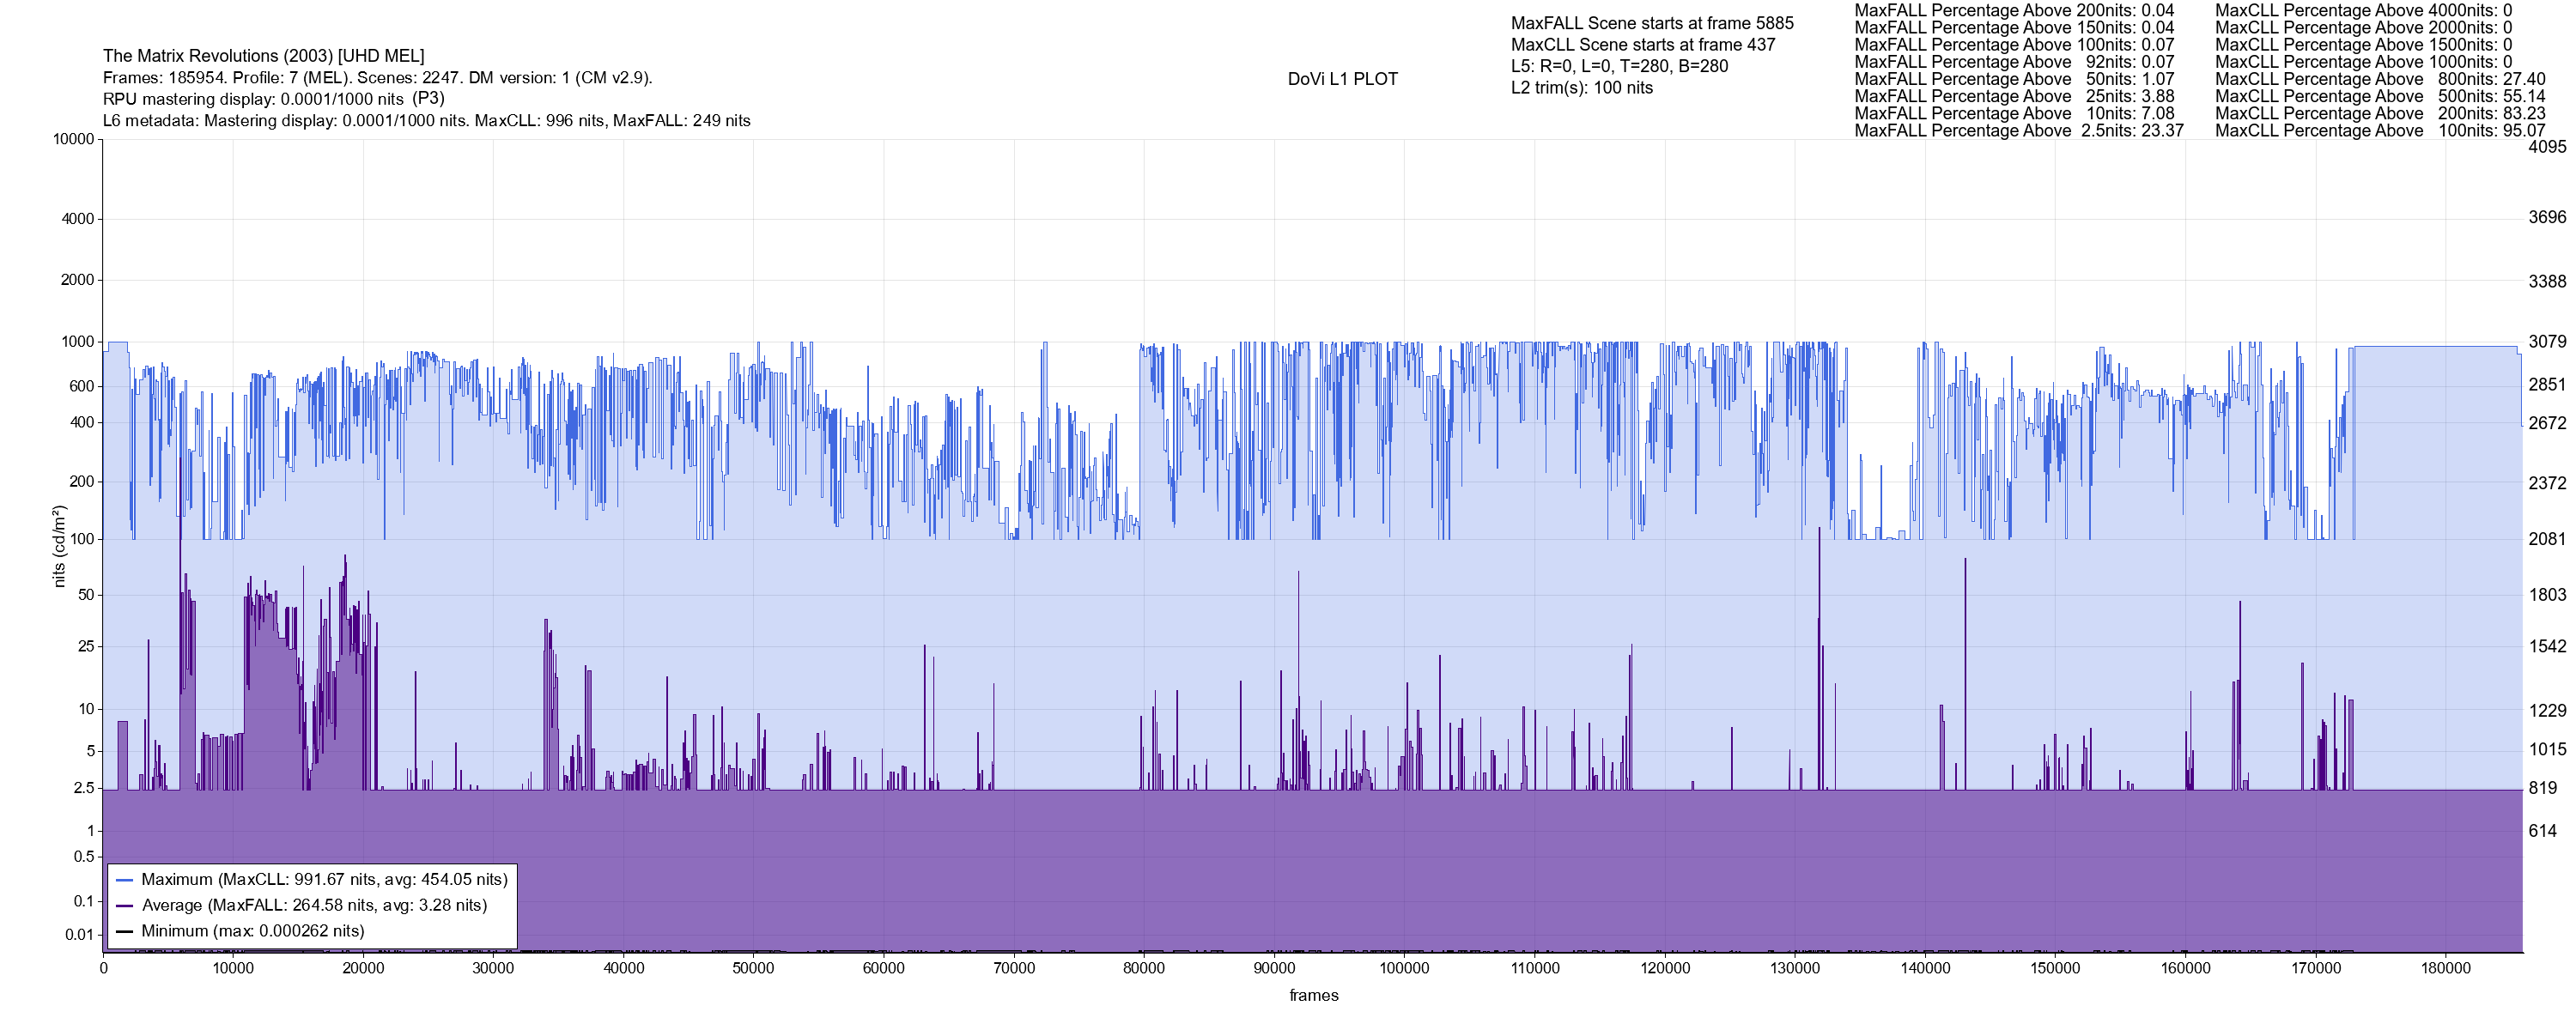Click the 180000 frame tick label
2576x1030 pixels.
tap(2445, 968)
